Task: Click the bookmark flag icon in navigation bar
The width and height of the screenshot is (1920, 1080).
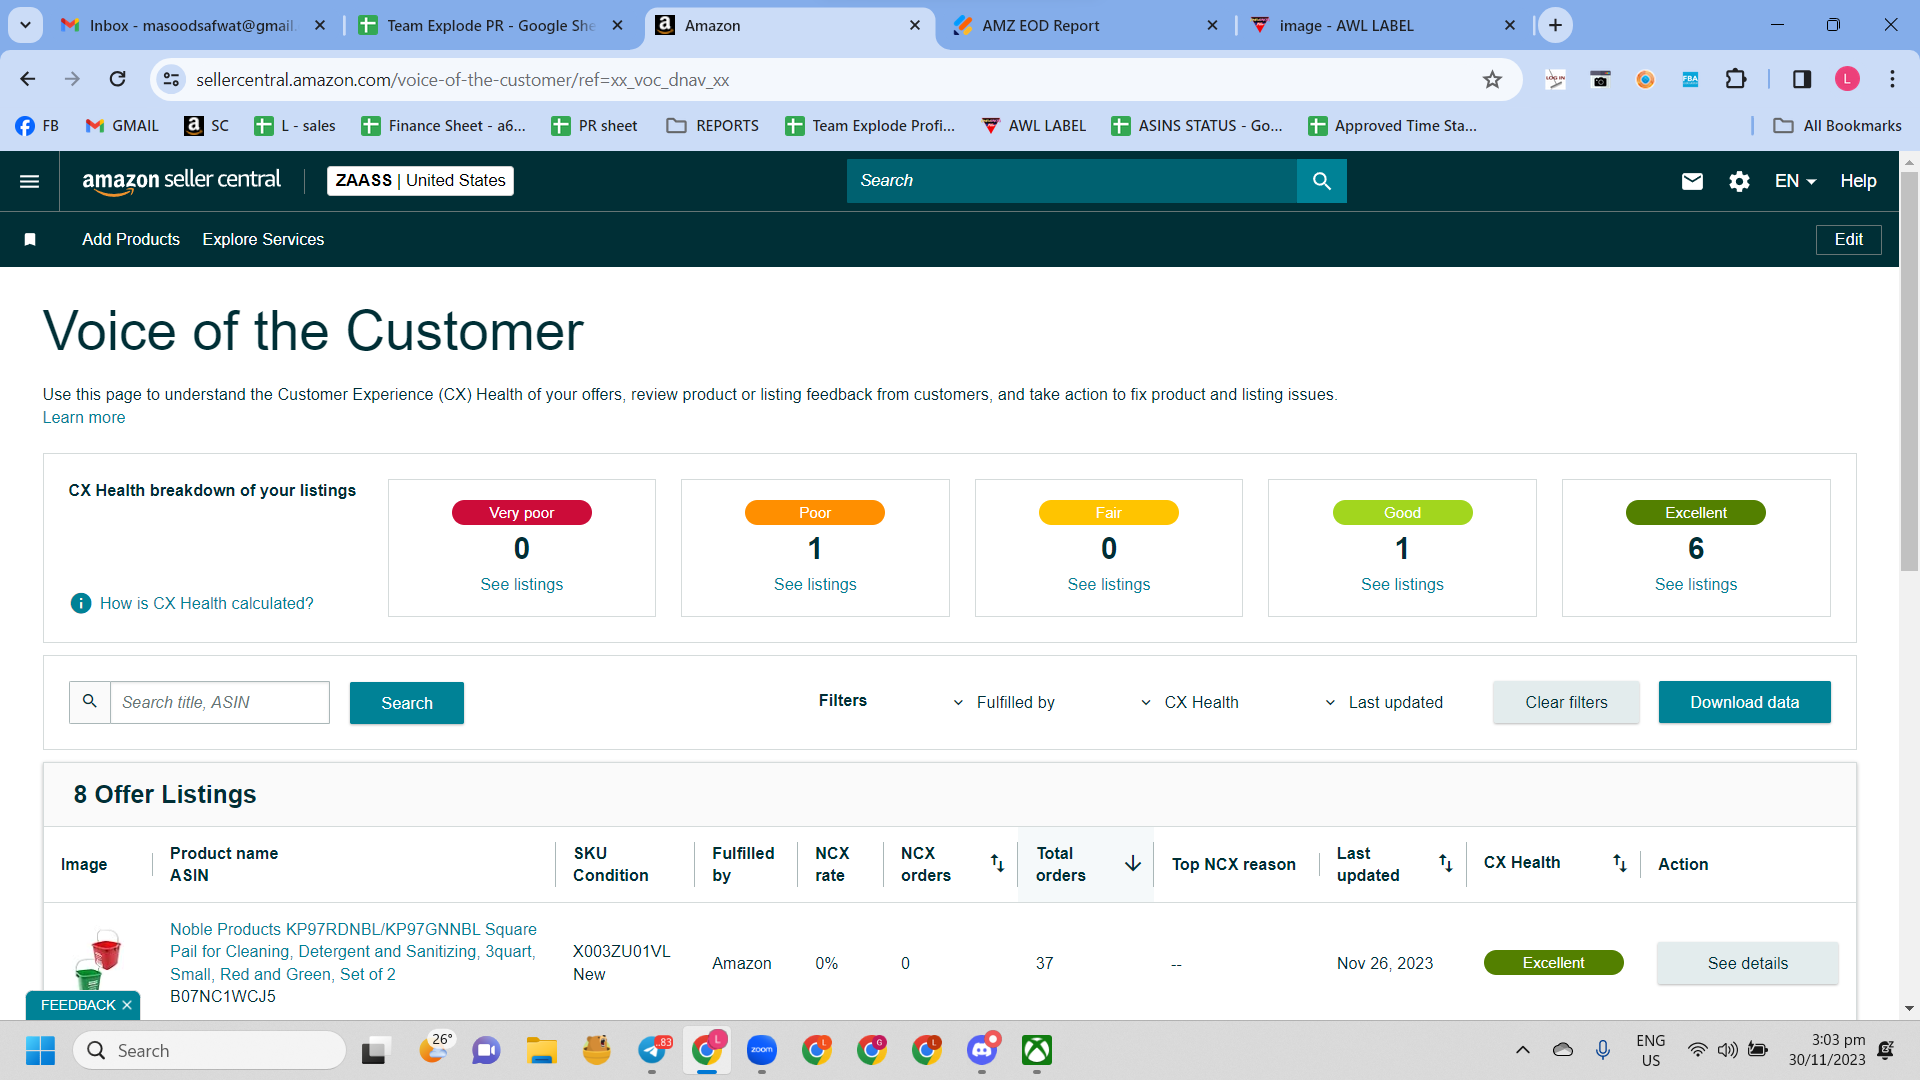Action: [30, 240]
